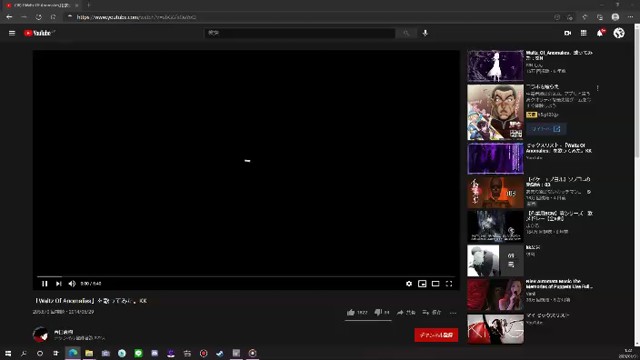Open the video's more actions ellipsis
Image resolution: width=640 pixels, height=360 pixels.
click(453, 313)
